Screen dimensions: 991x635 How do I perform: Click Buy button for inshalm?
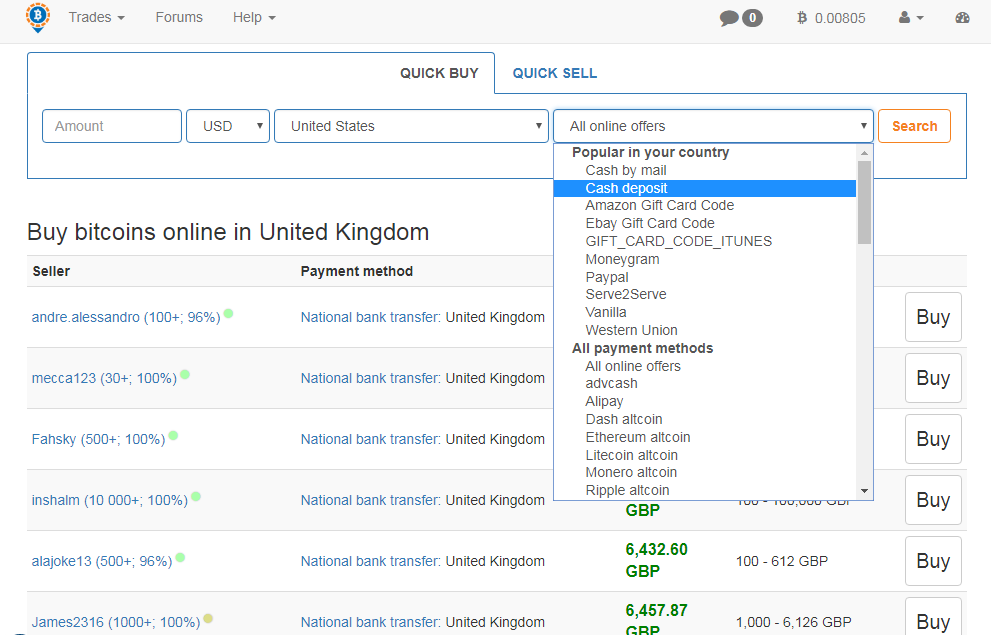pos(933,500)
